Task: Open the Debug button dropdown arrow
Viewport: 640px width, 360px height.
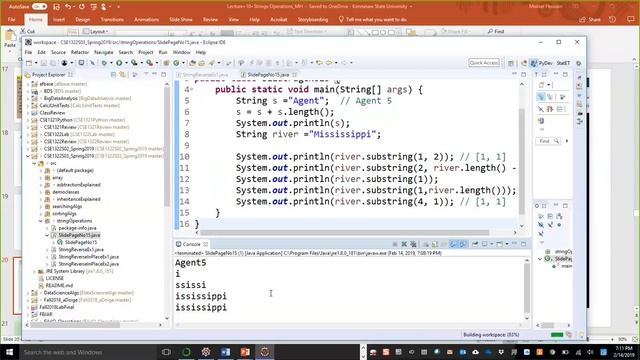Action: (x=111, y=63)
